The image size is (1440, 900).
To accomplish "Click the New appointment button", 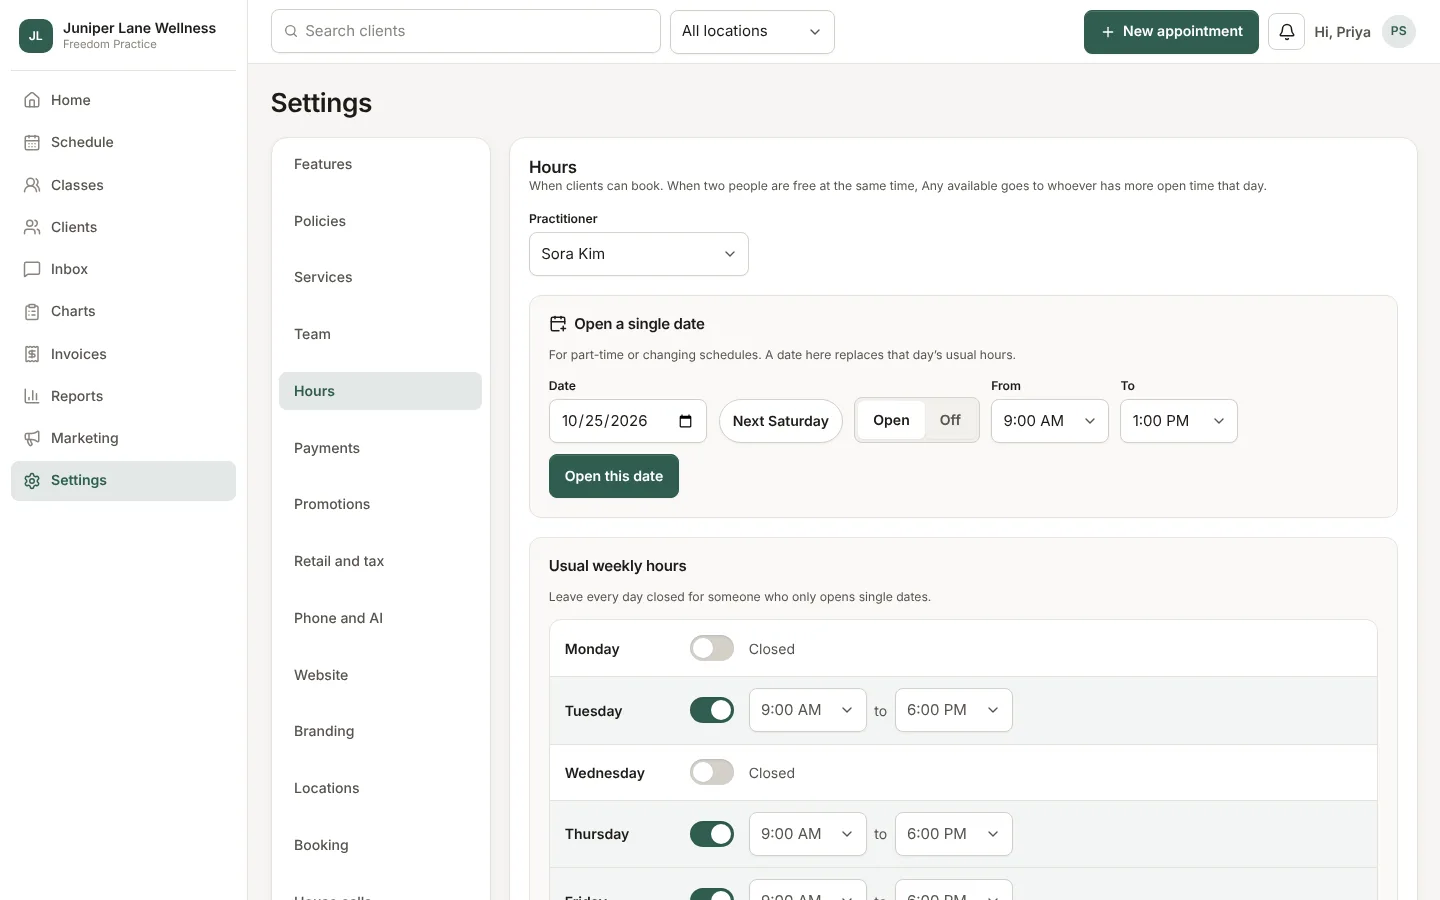I will [1171, 32].
